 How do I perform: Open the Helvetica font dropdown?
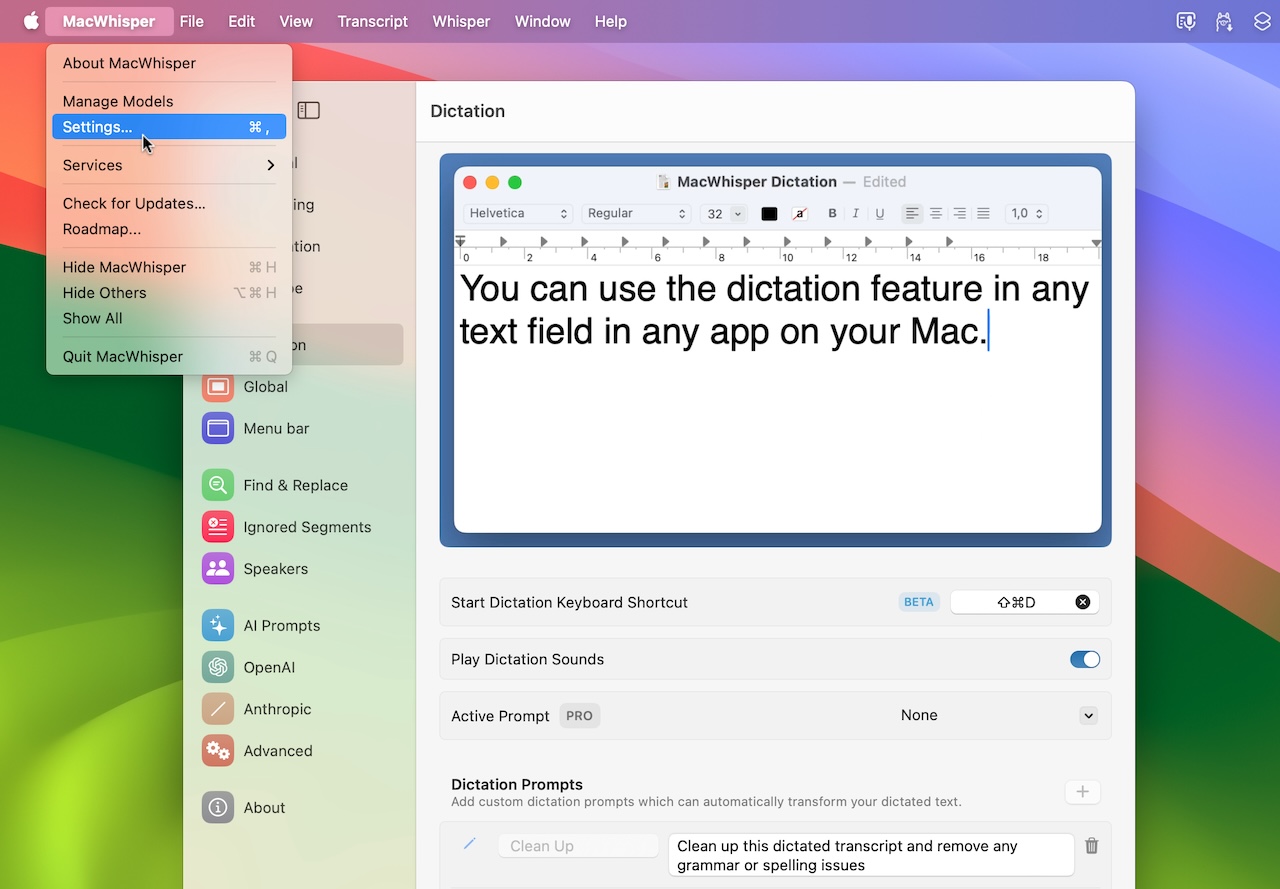tap(518, 214)
